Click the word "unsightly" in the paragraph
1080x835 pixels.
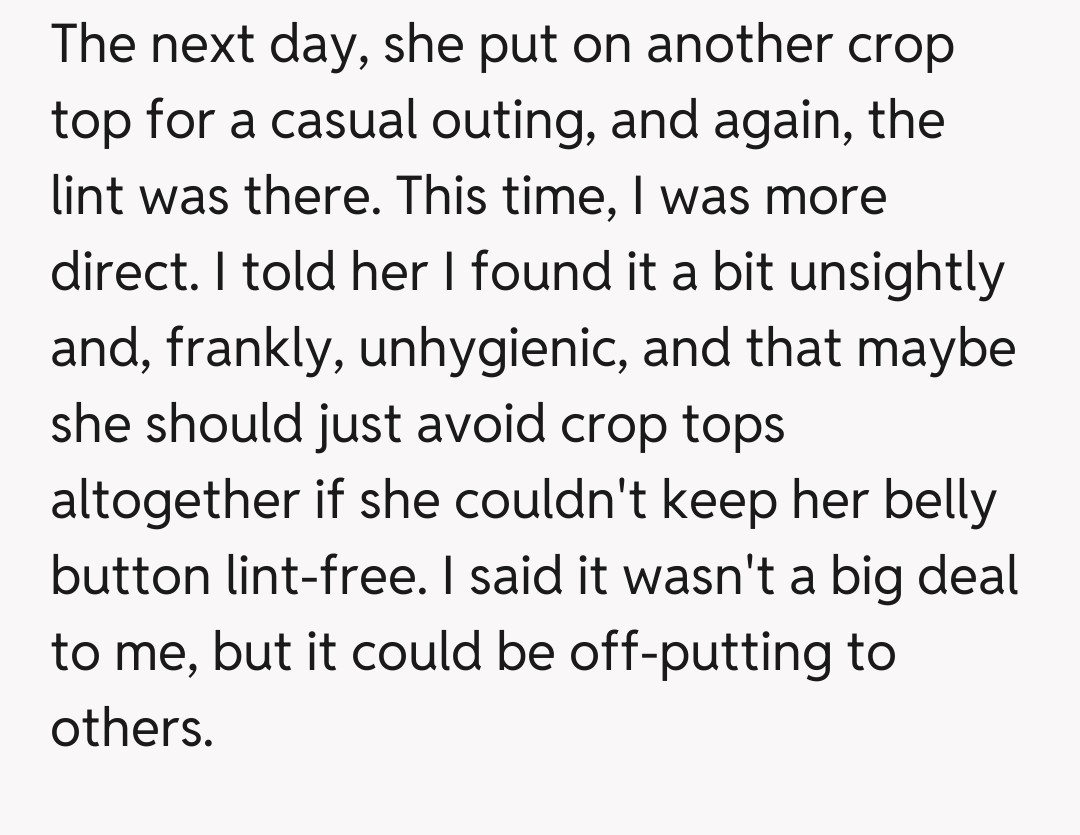coord(895,274)
